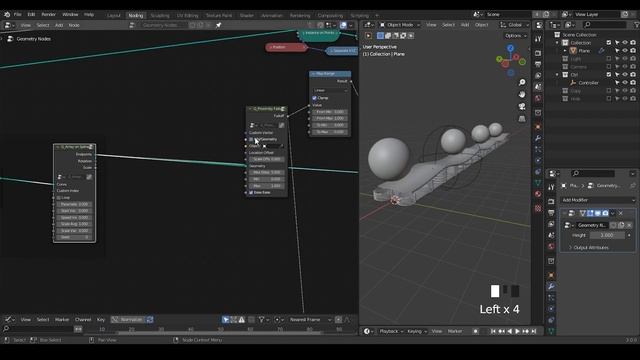Viewport: 640px width, 360px height.
Task: Click the select box mode icon in viewport header
Action: coord(380,36)
